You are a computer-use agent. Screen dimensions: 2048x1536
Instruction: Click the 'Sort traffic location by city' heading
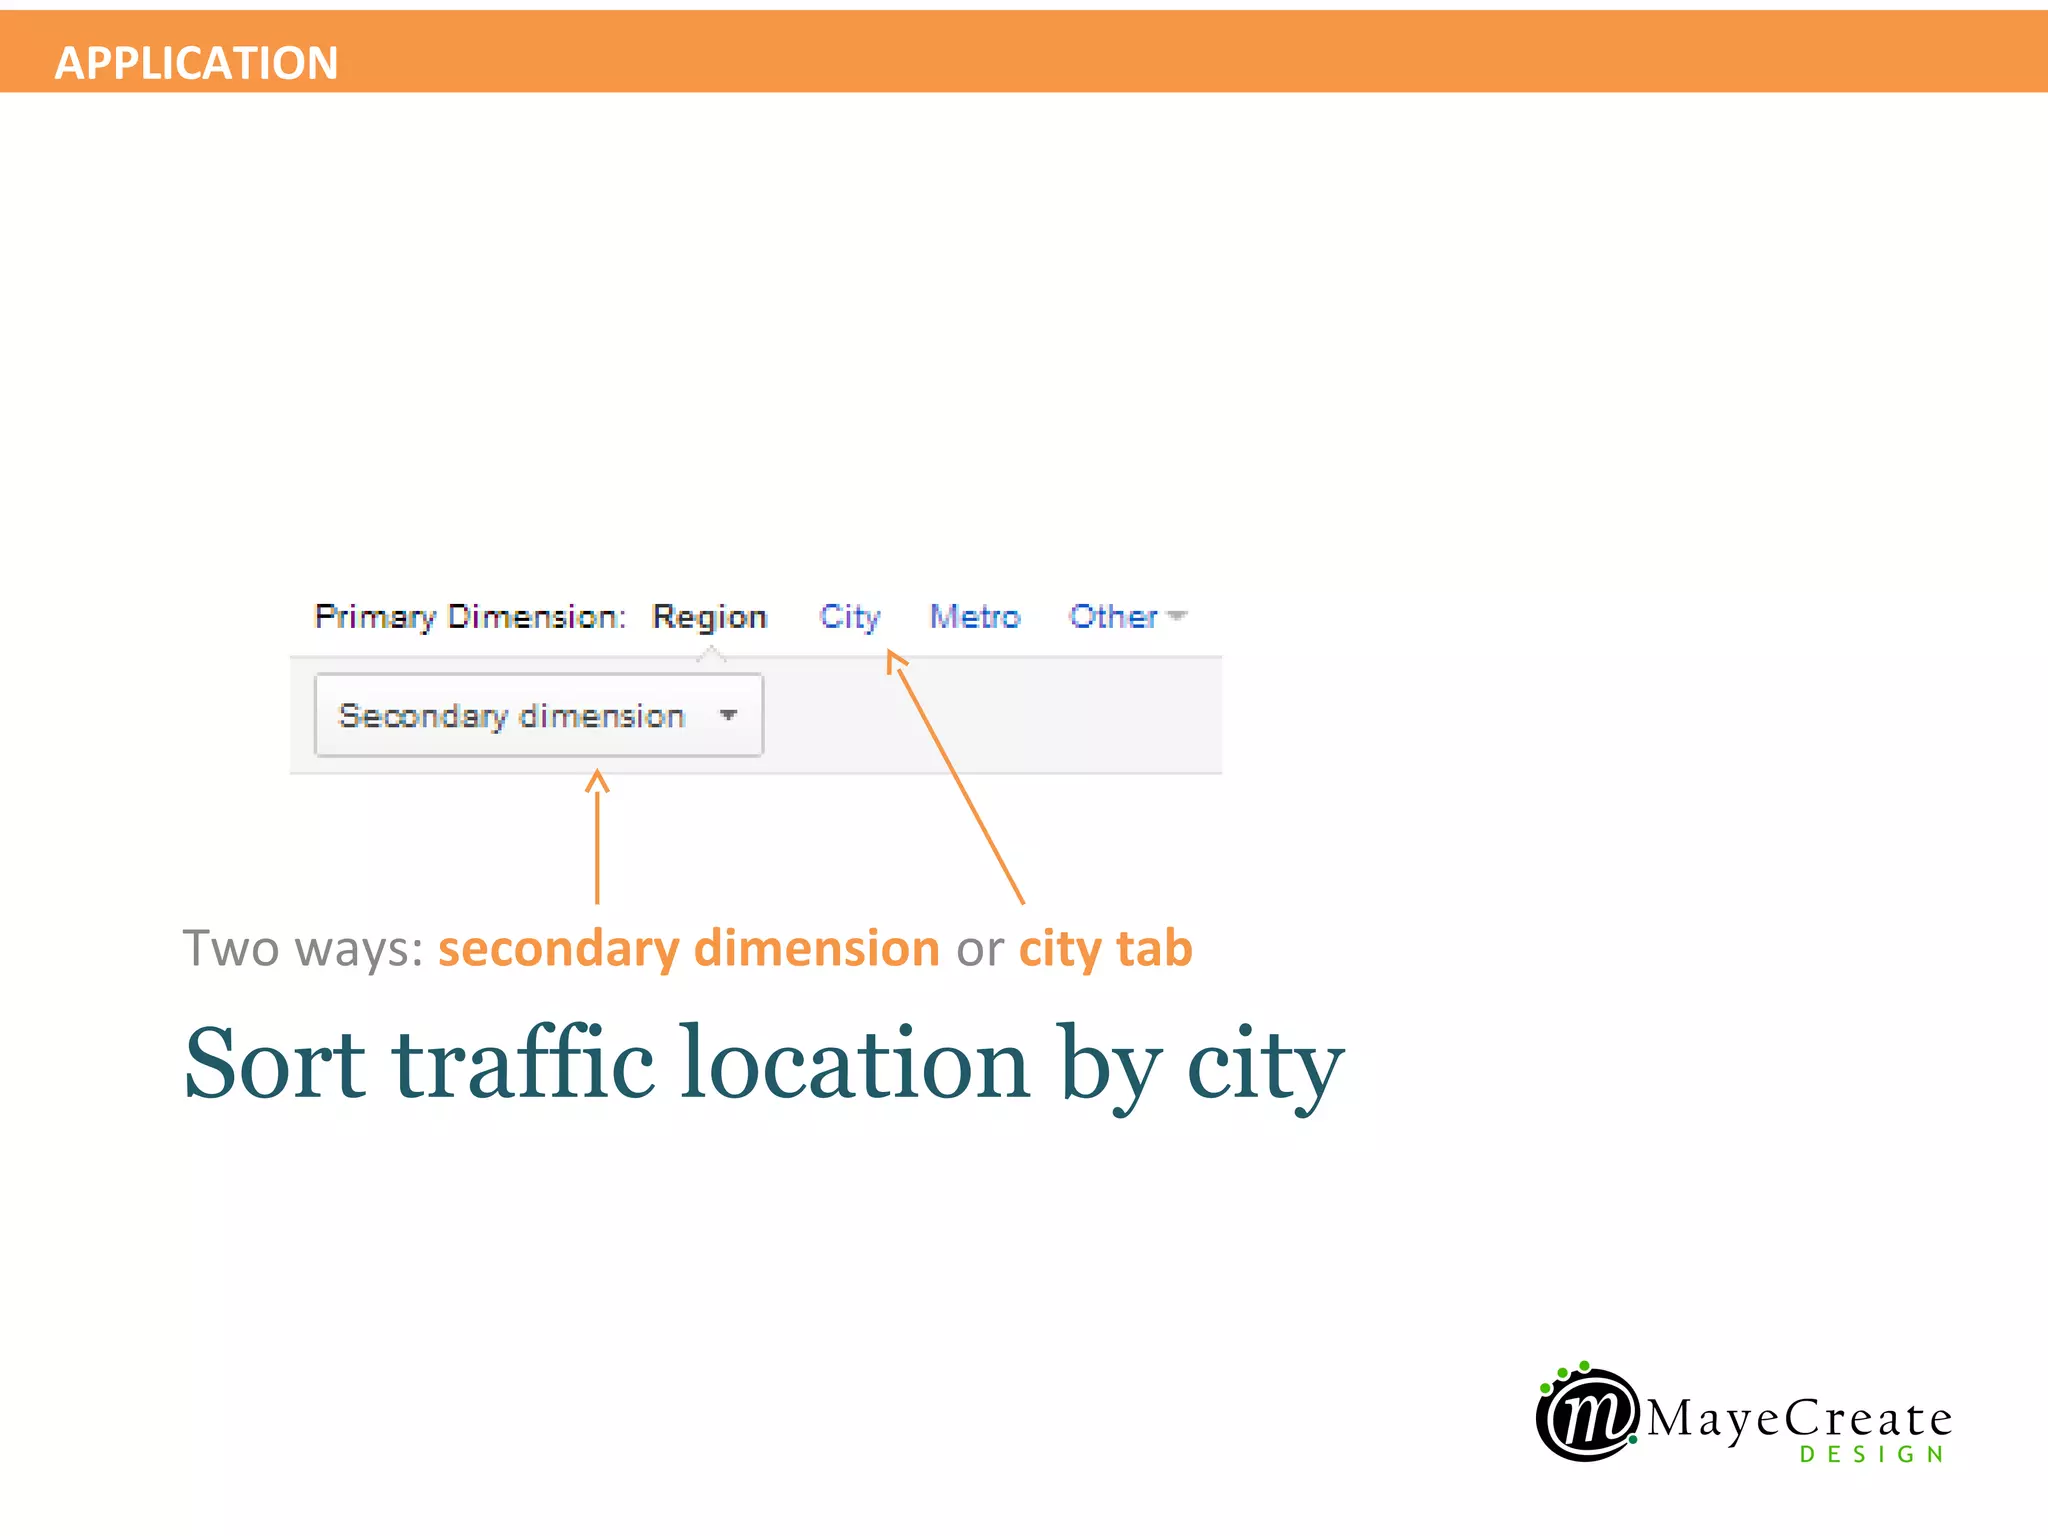coord(764,1066)
